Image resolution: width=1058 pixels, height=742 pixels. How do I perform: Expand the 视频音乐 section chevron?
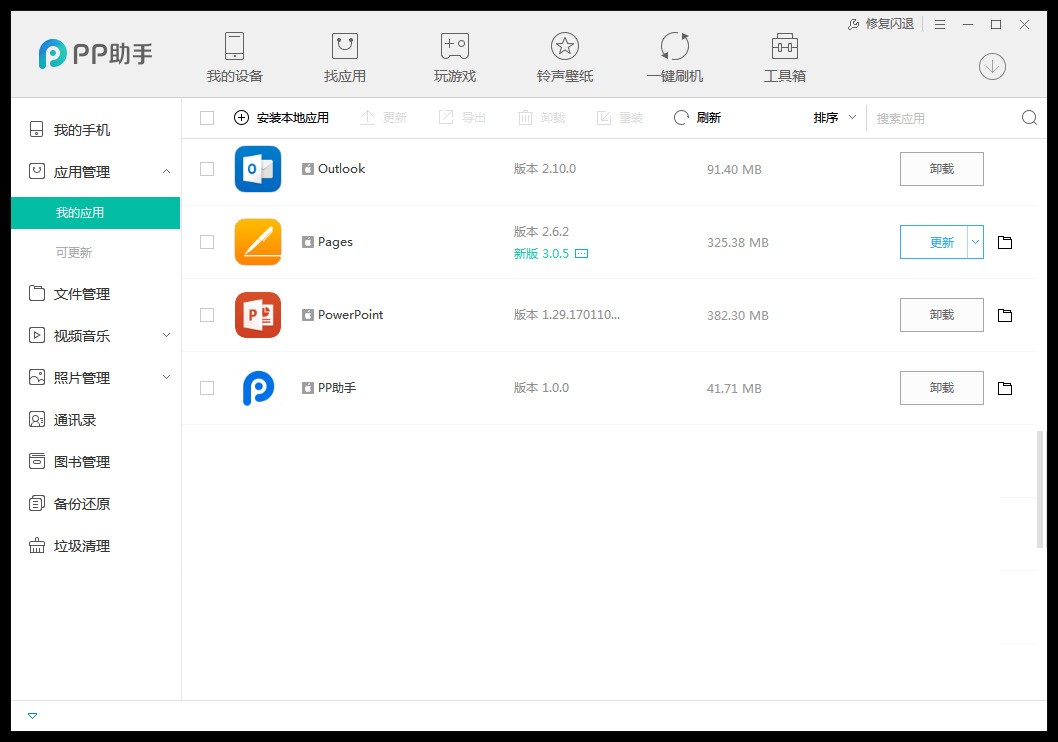click(167, 335)
